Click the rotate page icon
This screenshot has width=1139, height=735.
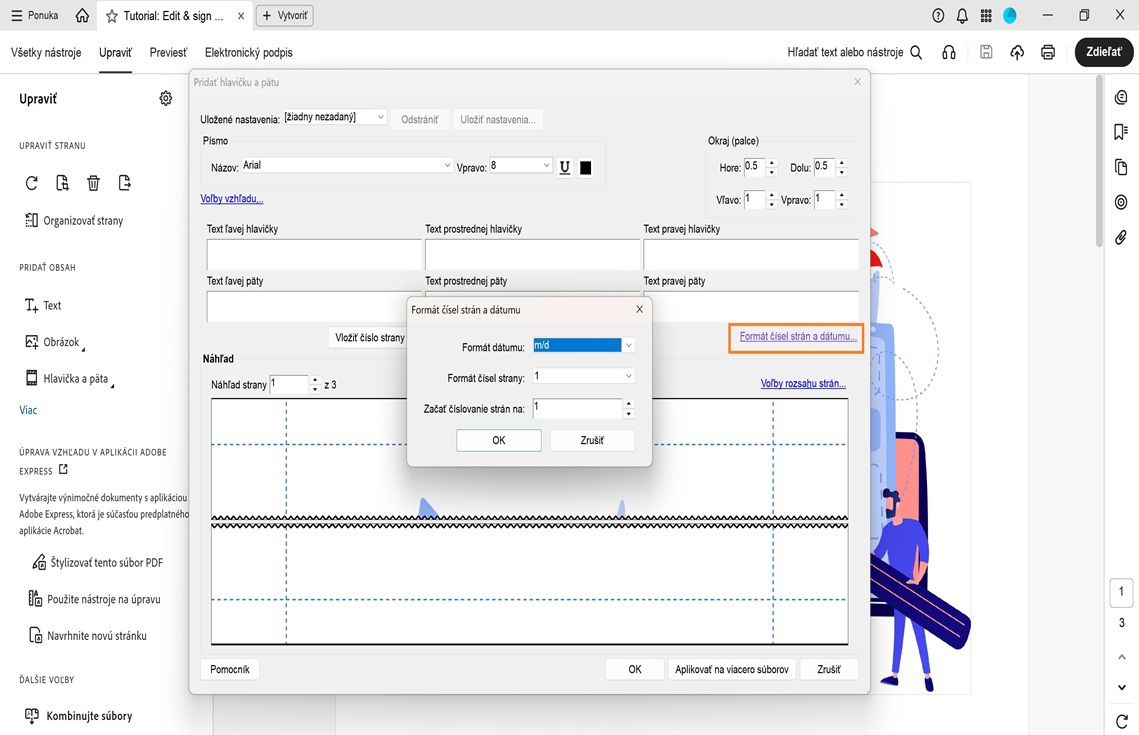coord(31,183)
